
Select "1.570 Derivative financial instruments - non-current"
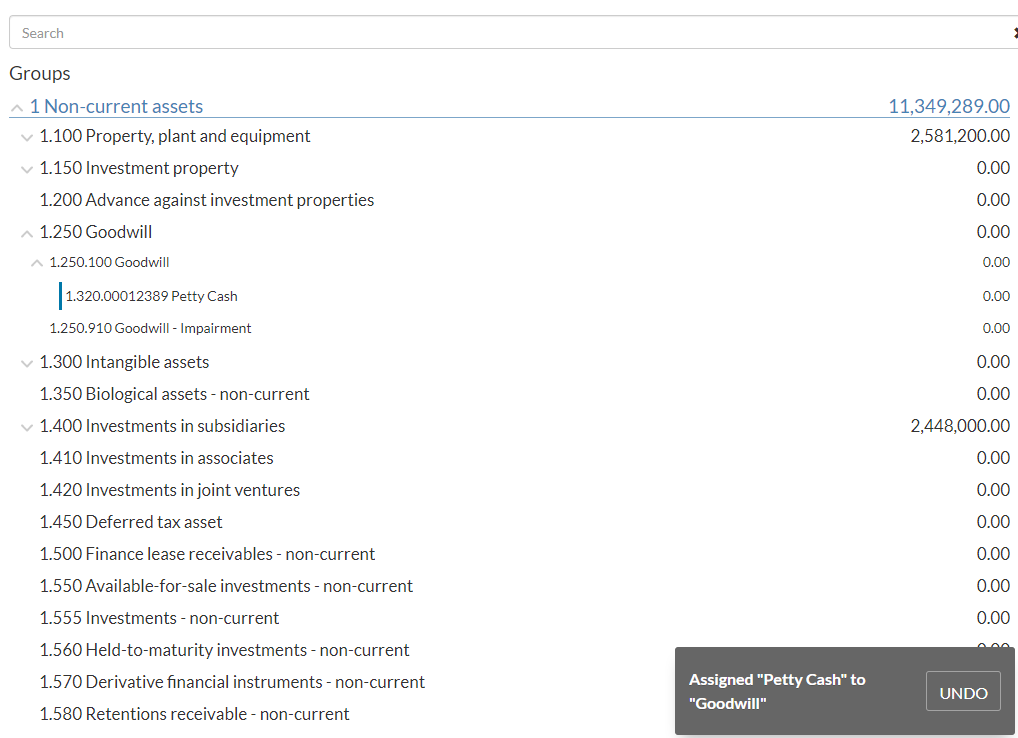click(x=232, y=681)
